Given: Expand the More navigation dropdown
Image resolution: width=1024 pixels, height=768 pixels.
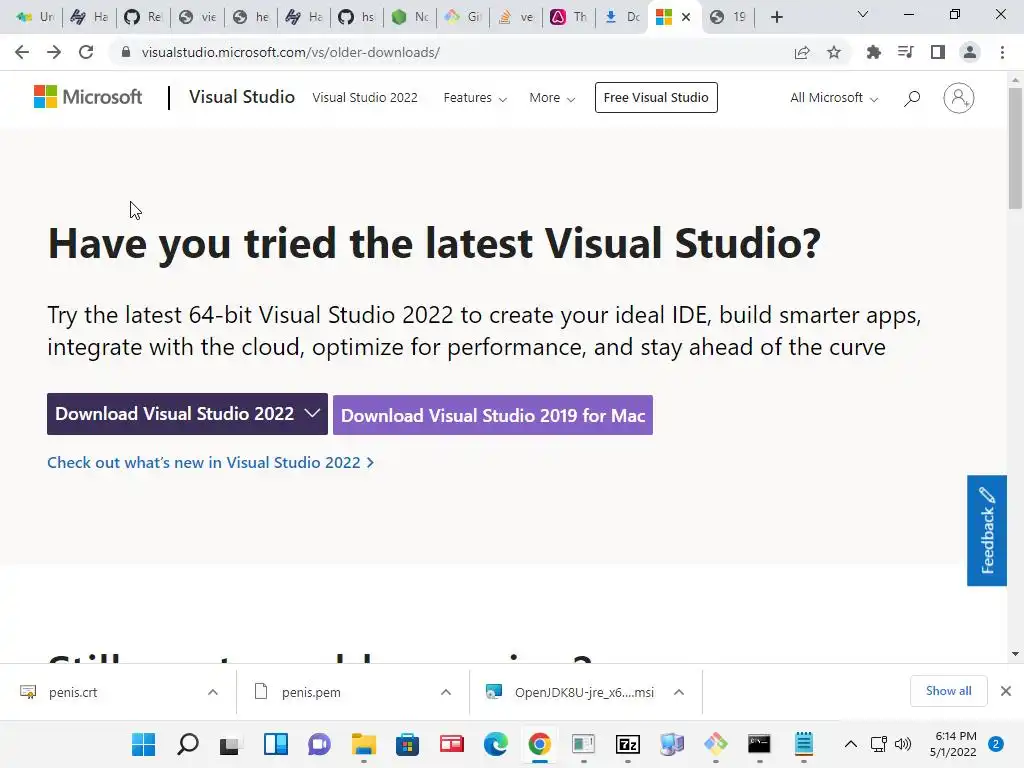Looking at the screenshot, I should pos(552,98).
